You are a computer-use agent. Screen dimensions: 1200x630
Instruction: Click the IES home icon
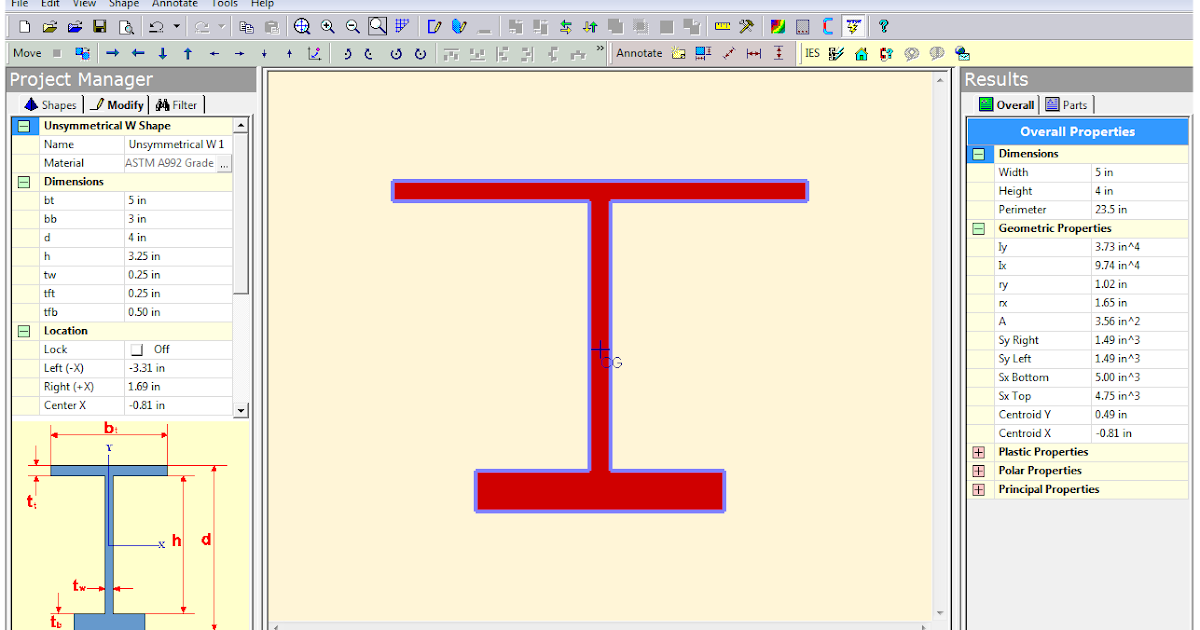point(861,53)
